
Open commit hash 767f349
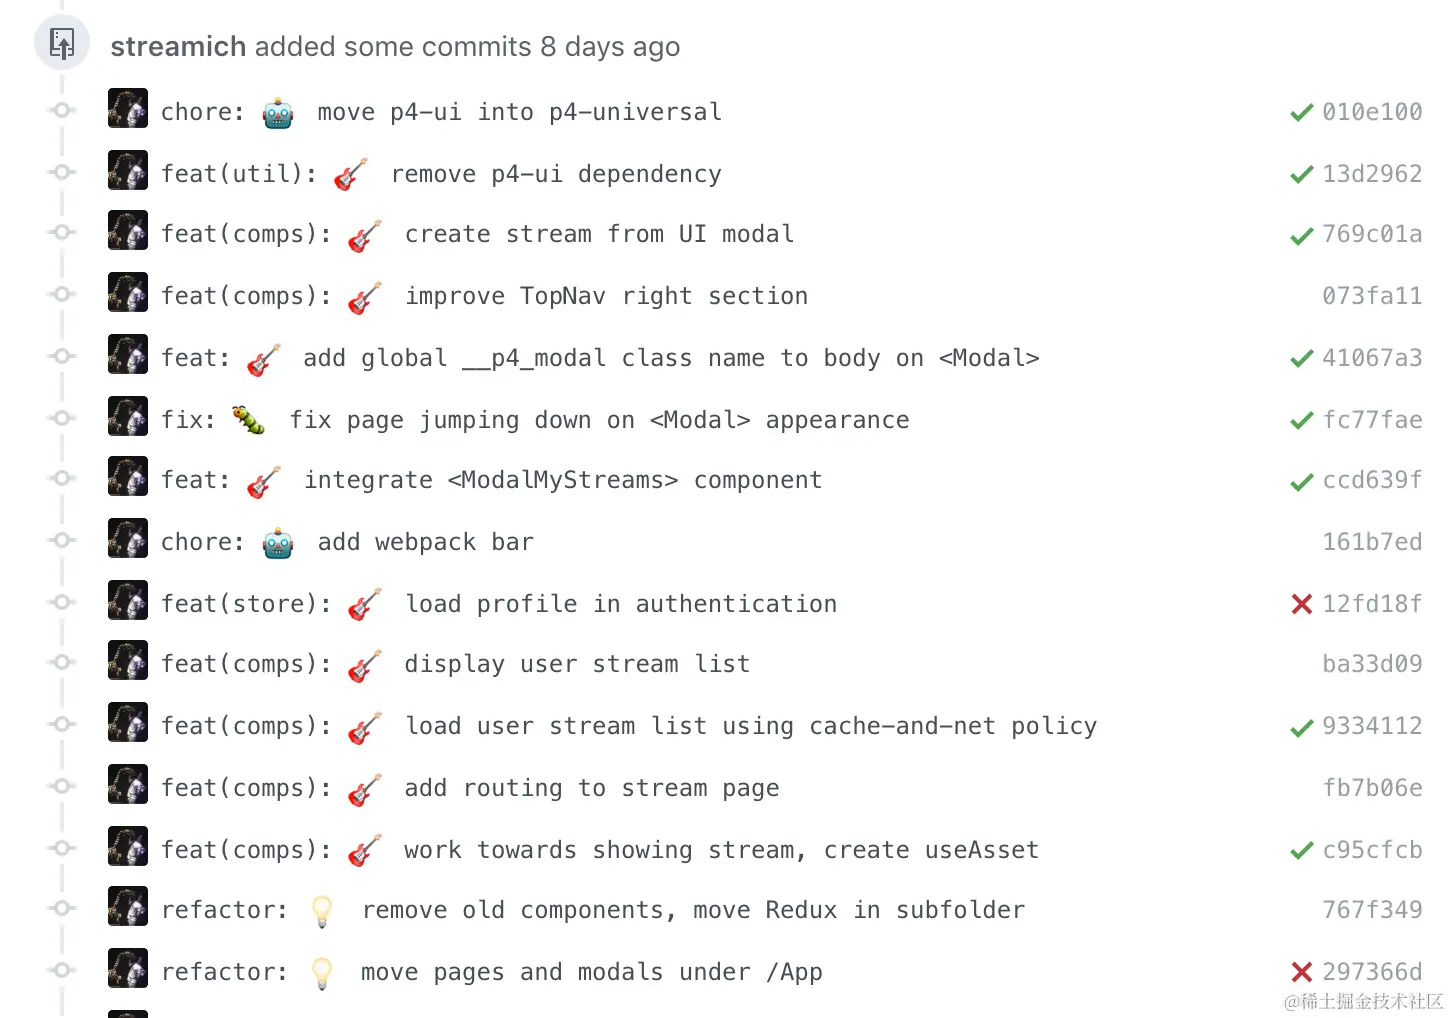coord(1371,910)
